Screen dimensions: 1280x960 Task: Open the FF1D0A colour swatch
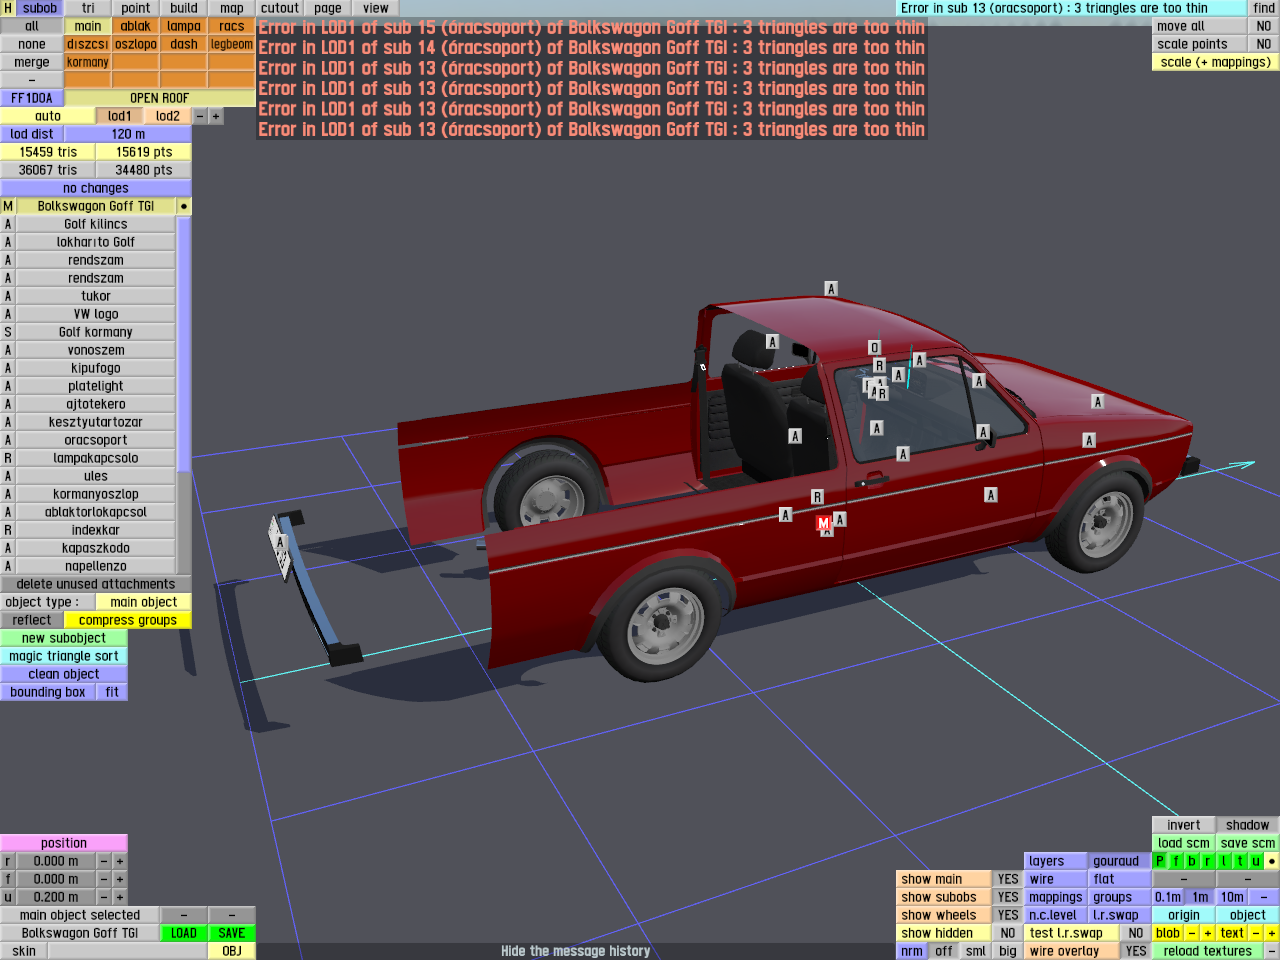click(x=32, y=98)
